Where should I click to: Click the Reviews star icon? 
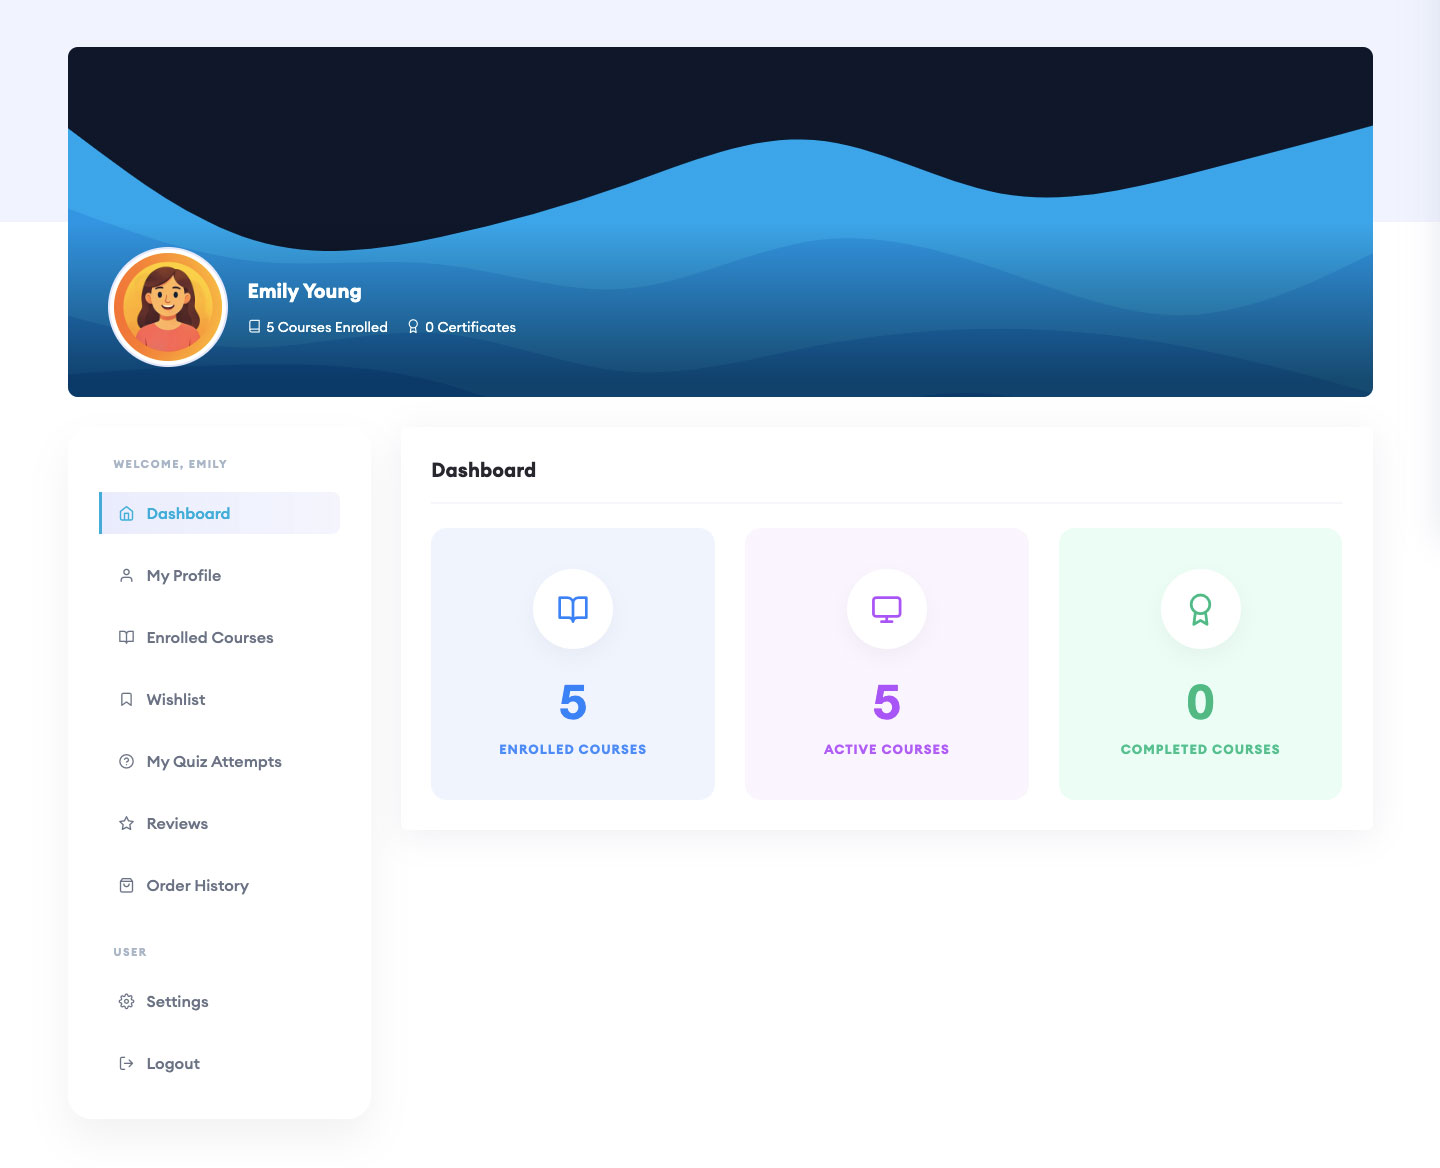[126, 823]
